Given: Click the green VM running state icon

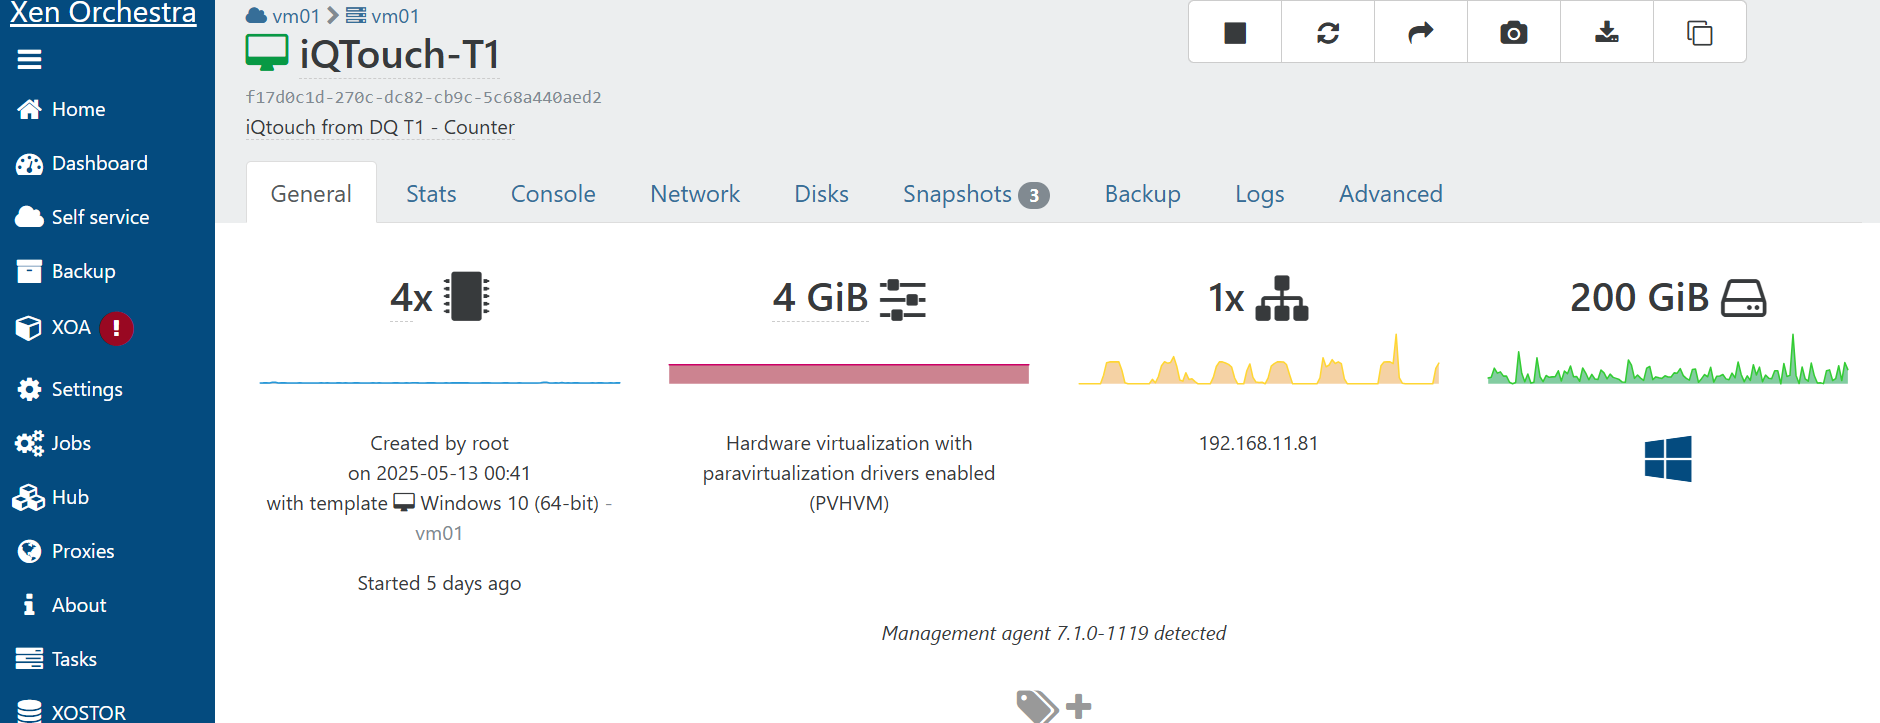Looking at the screenshot, I should tap(267, 53).
